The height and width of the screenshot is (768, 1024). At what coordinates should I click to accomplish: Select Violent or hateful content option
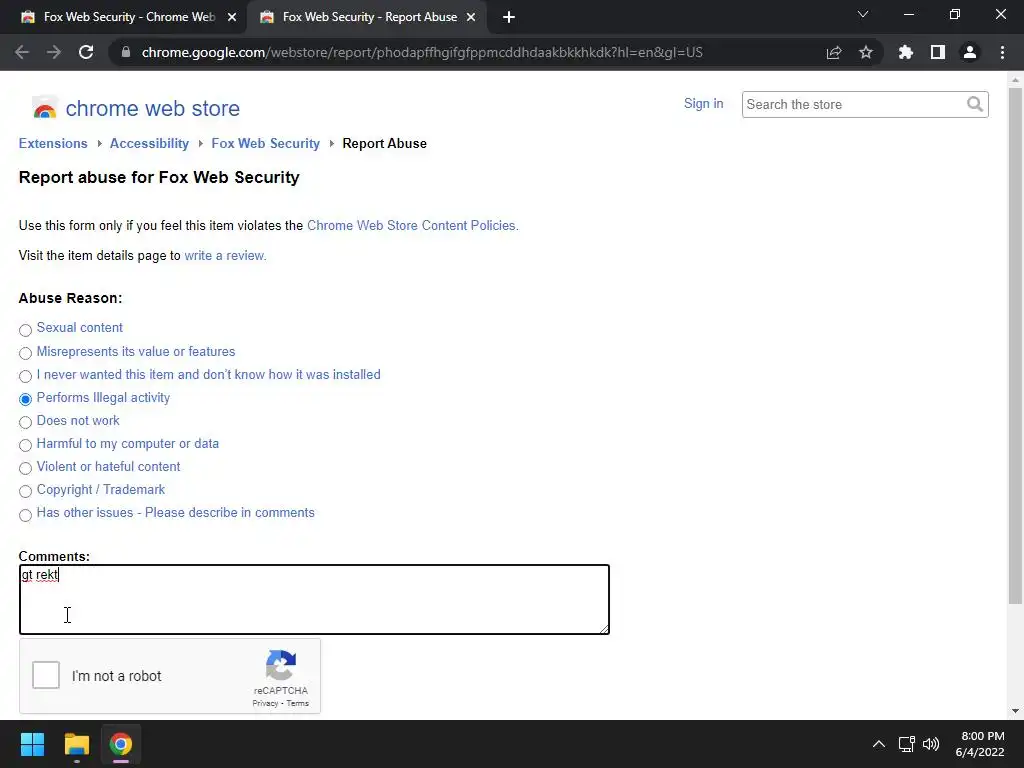coord(25,468)
